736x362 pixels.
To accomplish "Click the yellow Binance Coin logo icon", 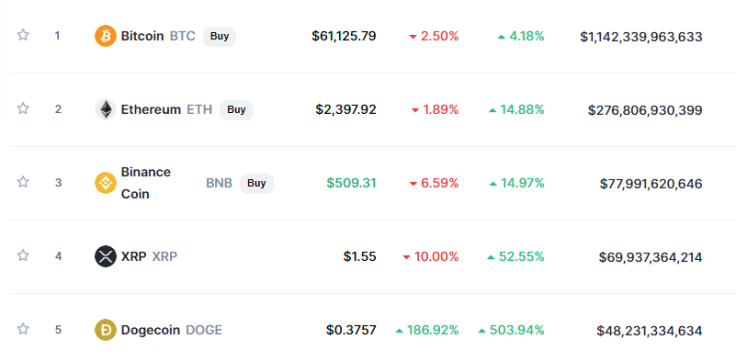I will pyautogui.click(x=106, y=183).
